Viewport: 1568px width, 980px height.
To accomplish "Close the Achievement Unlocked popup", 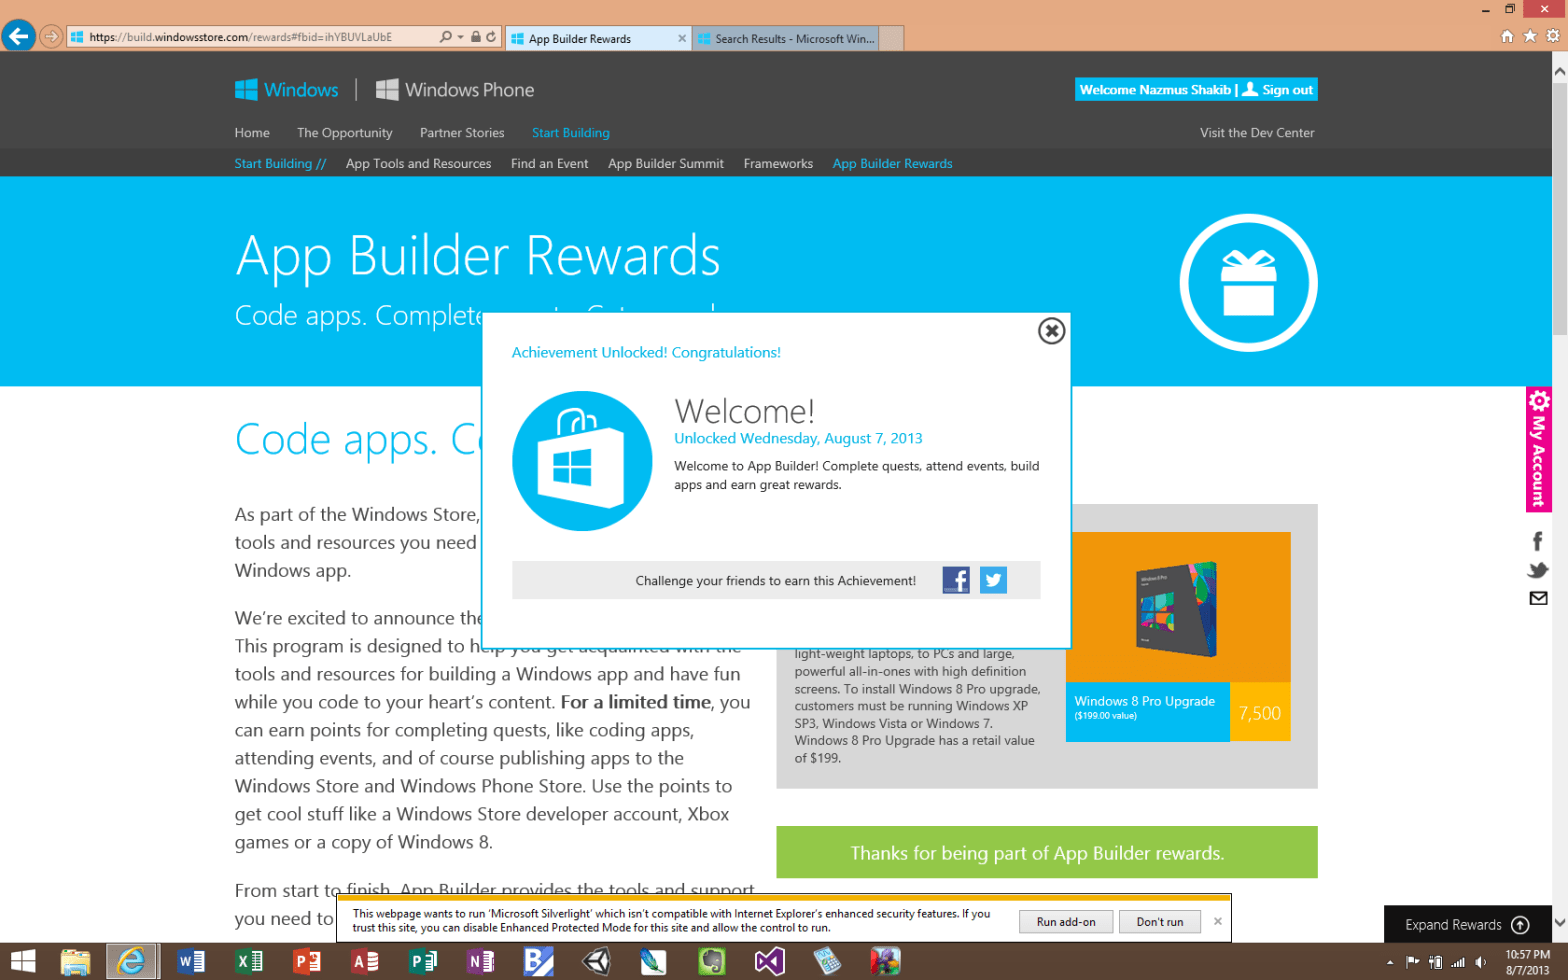I will tap(1050, 331).
